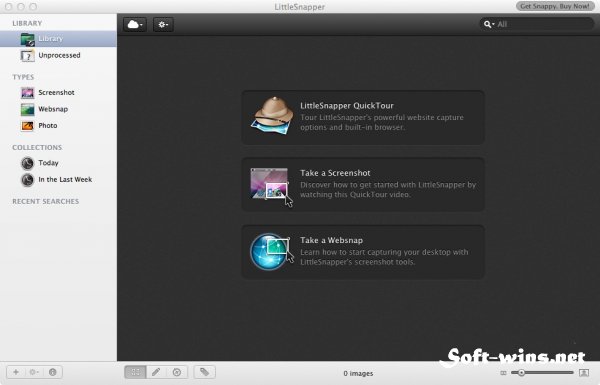Open the Take a Websnap tutorial

(x=363, y=252)
